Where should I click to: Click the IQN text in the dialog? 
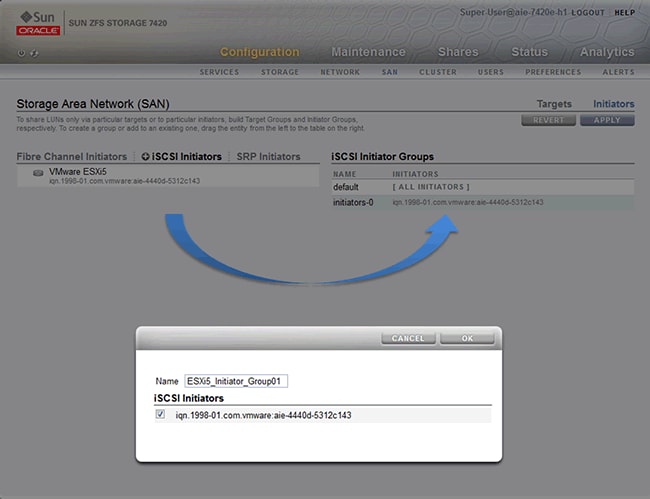(263, 415)
